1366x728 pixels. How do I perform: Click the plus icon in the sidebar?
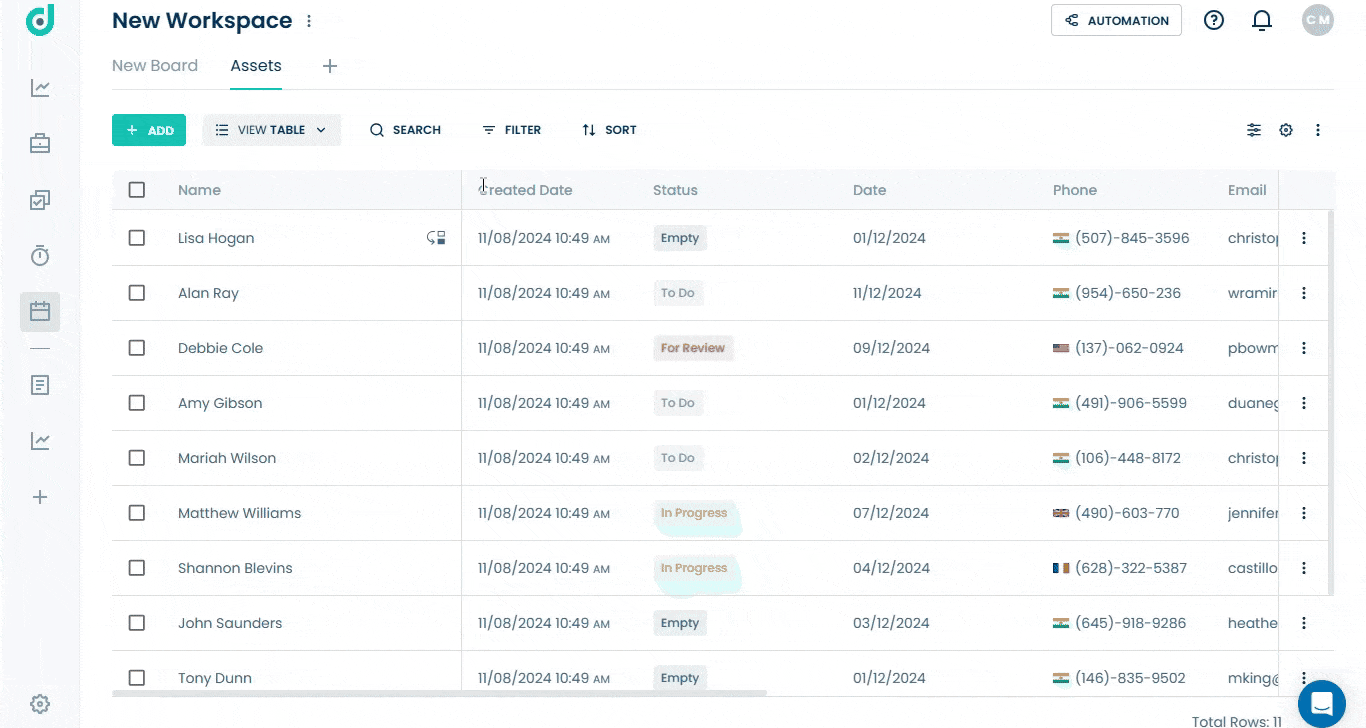[x=40, y=497]
